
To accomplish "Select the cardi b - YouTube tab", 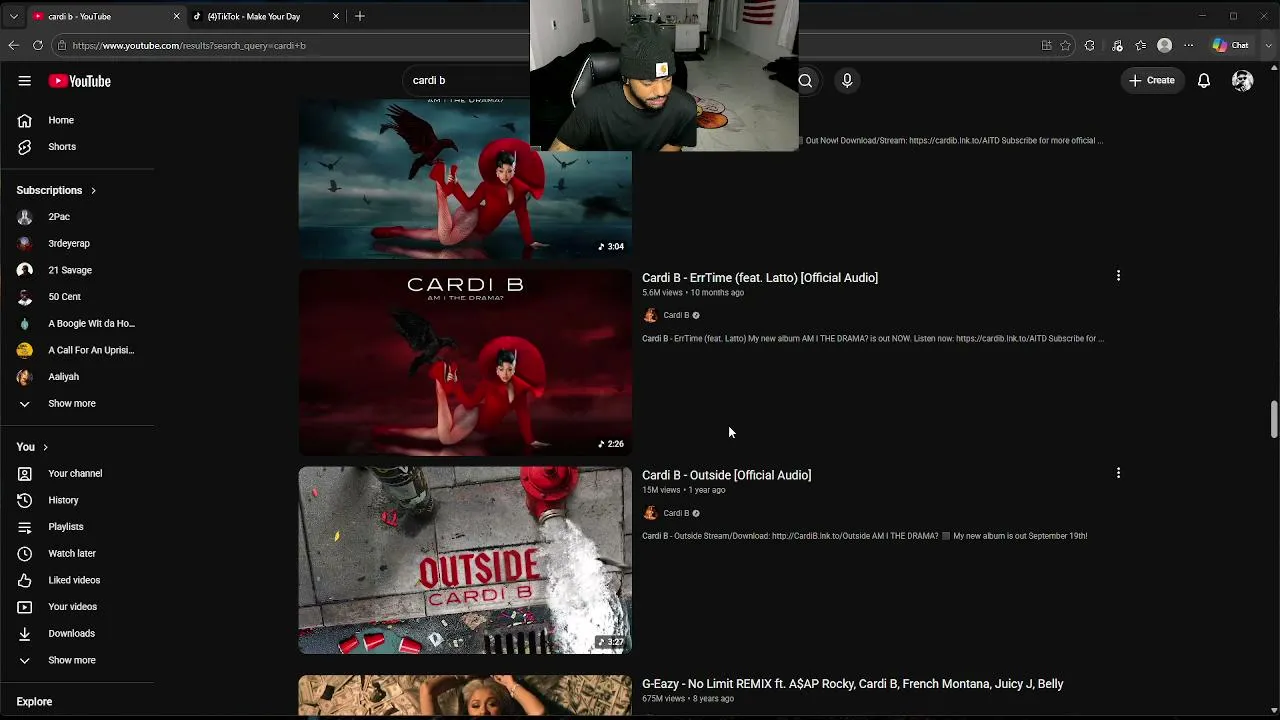I will (105, 16).
